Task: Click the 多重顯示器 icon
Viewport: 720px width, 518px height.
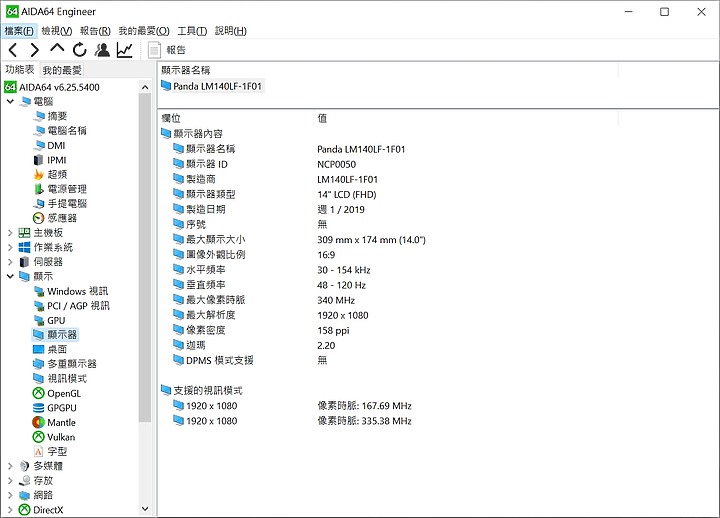Action: pyautogui.click(x=39, y=364)
